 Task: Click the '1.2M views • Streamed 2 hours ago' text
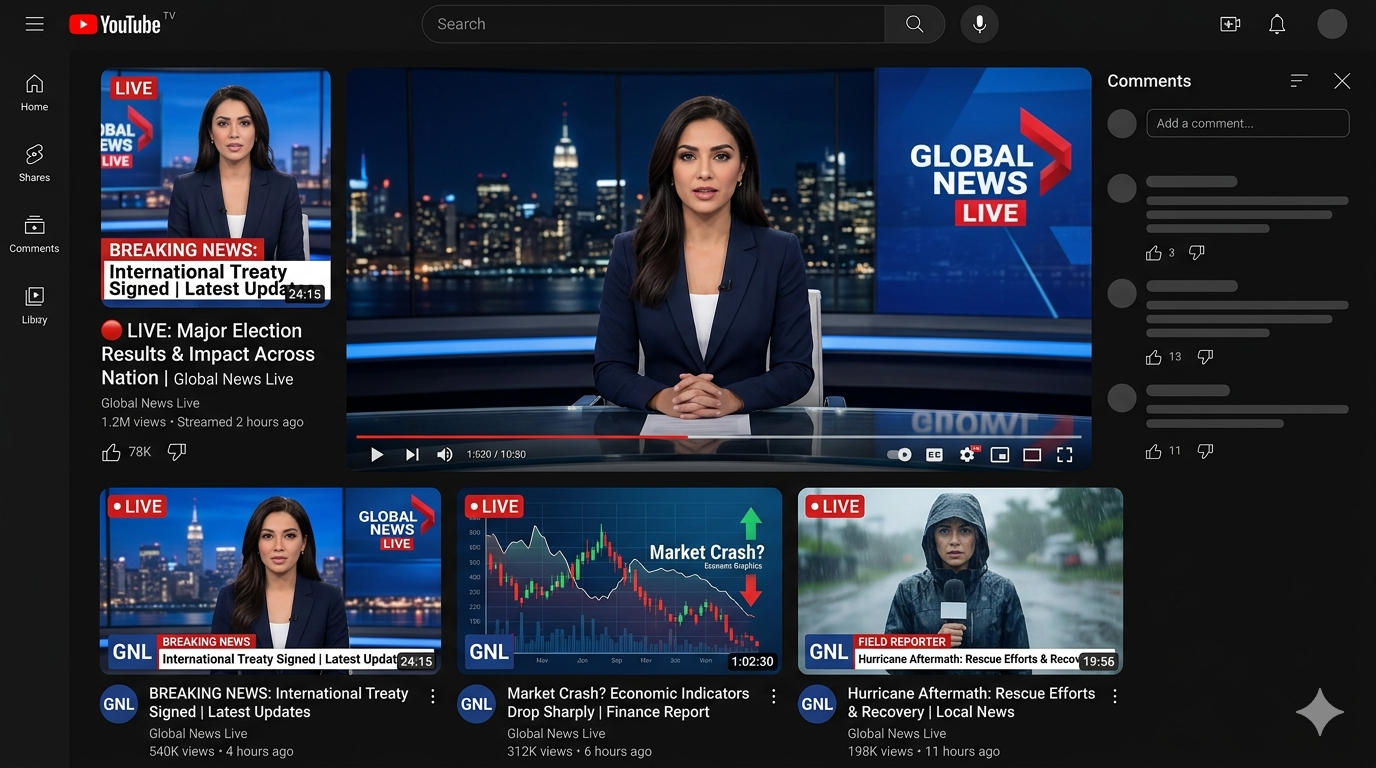[202, 422]
